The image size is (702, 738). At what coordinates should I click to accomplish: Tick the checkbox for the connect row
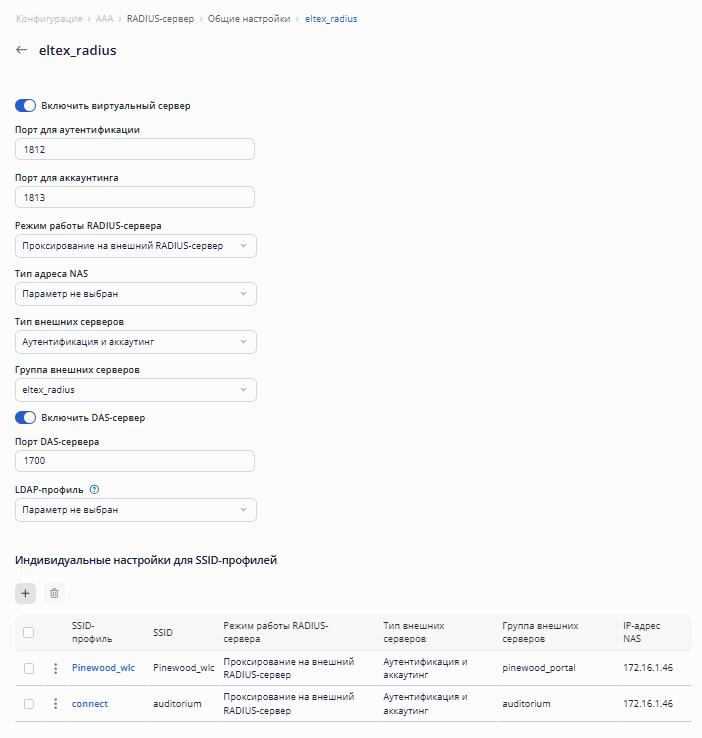point(29,704)
